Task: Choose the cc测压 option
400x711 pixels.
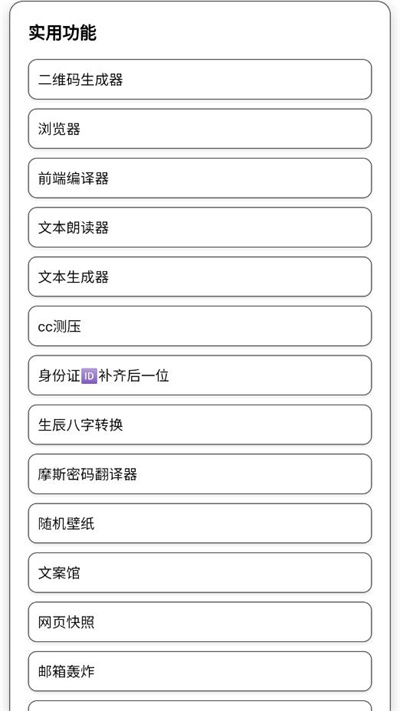Action: tap(200, 326)
